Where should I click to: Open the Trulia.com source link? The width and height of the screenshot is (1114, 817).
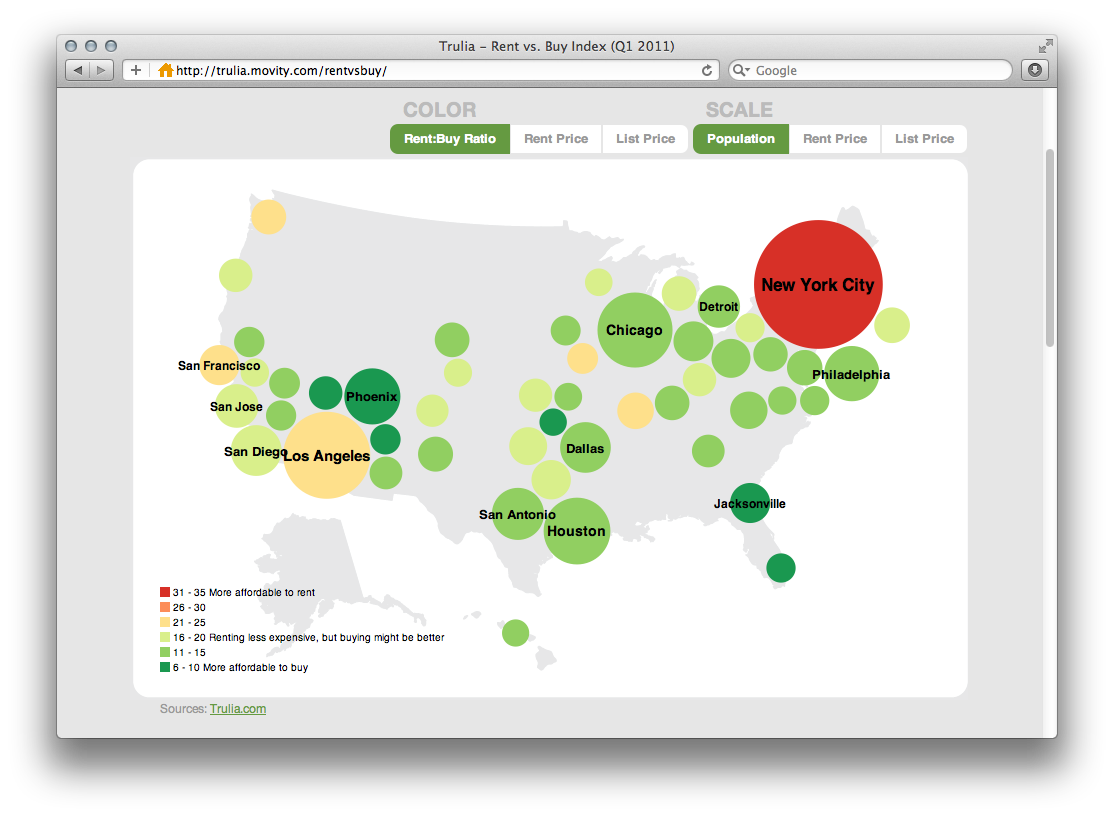pos(238,709)
